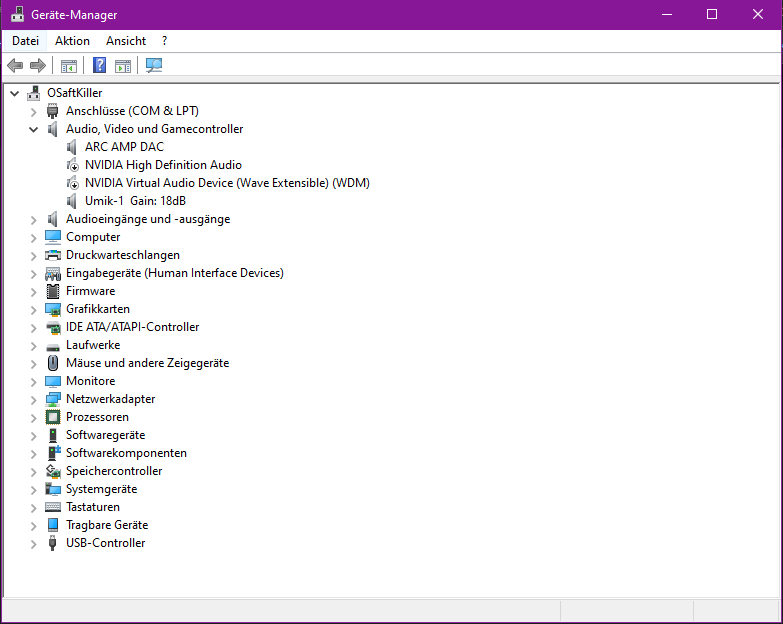Minimize the Geräte-Manager window

click(x=667, y=14)
